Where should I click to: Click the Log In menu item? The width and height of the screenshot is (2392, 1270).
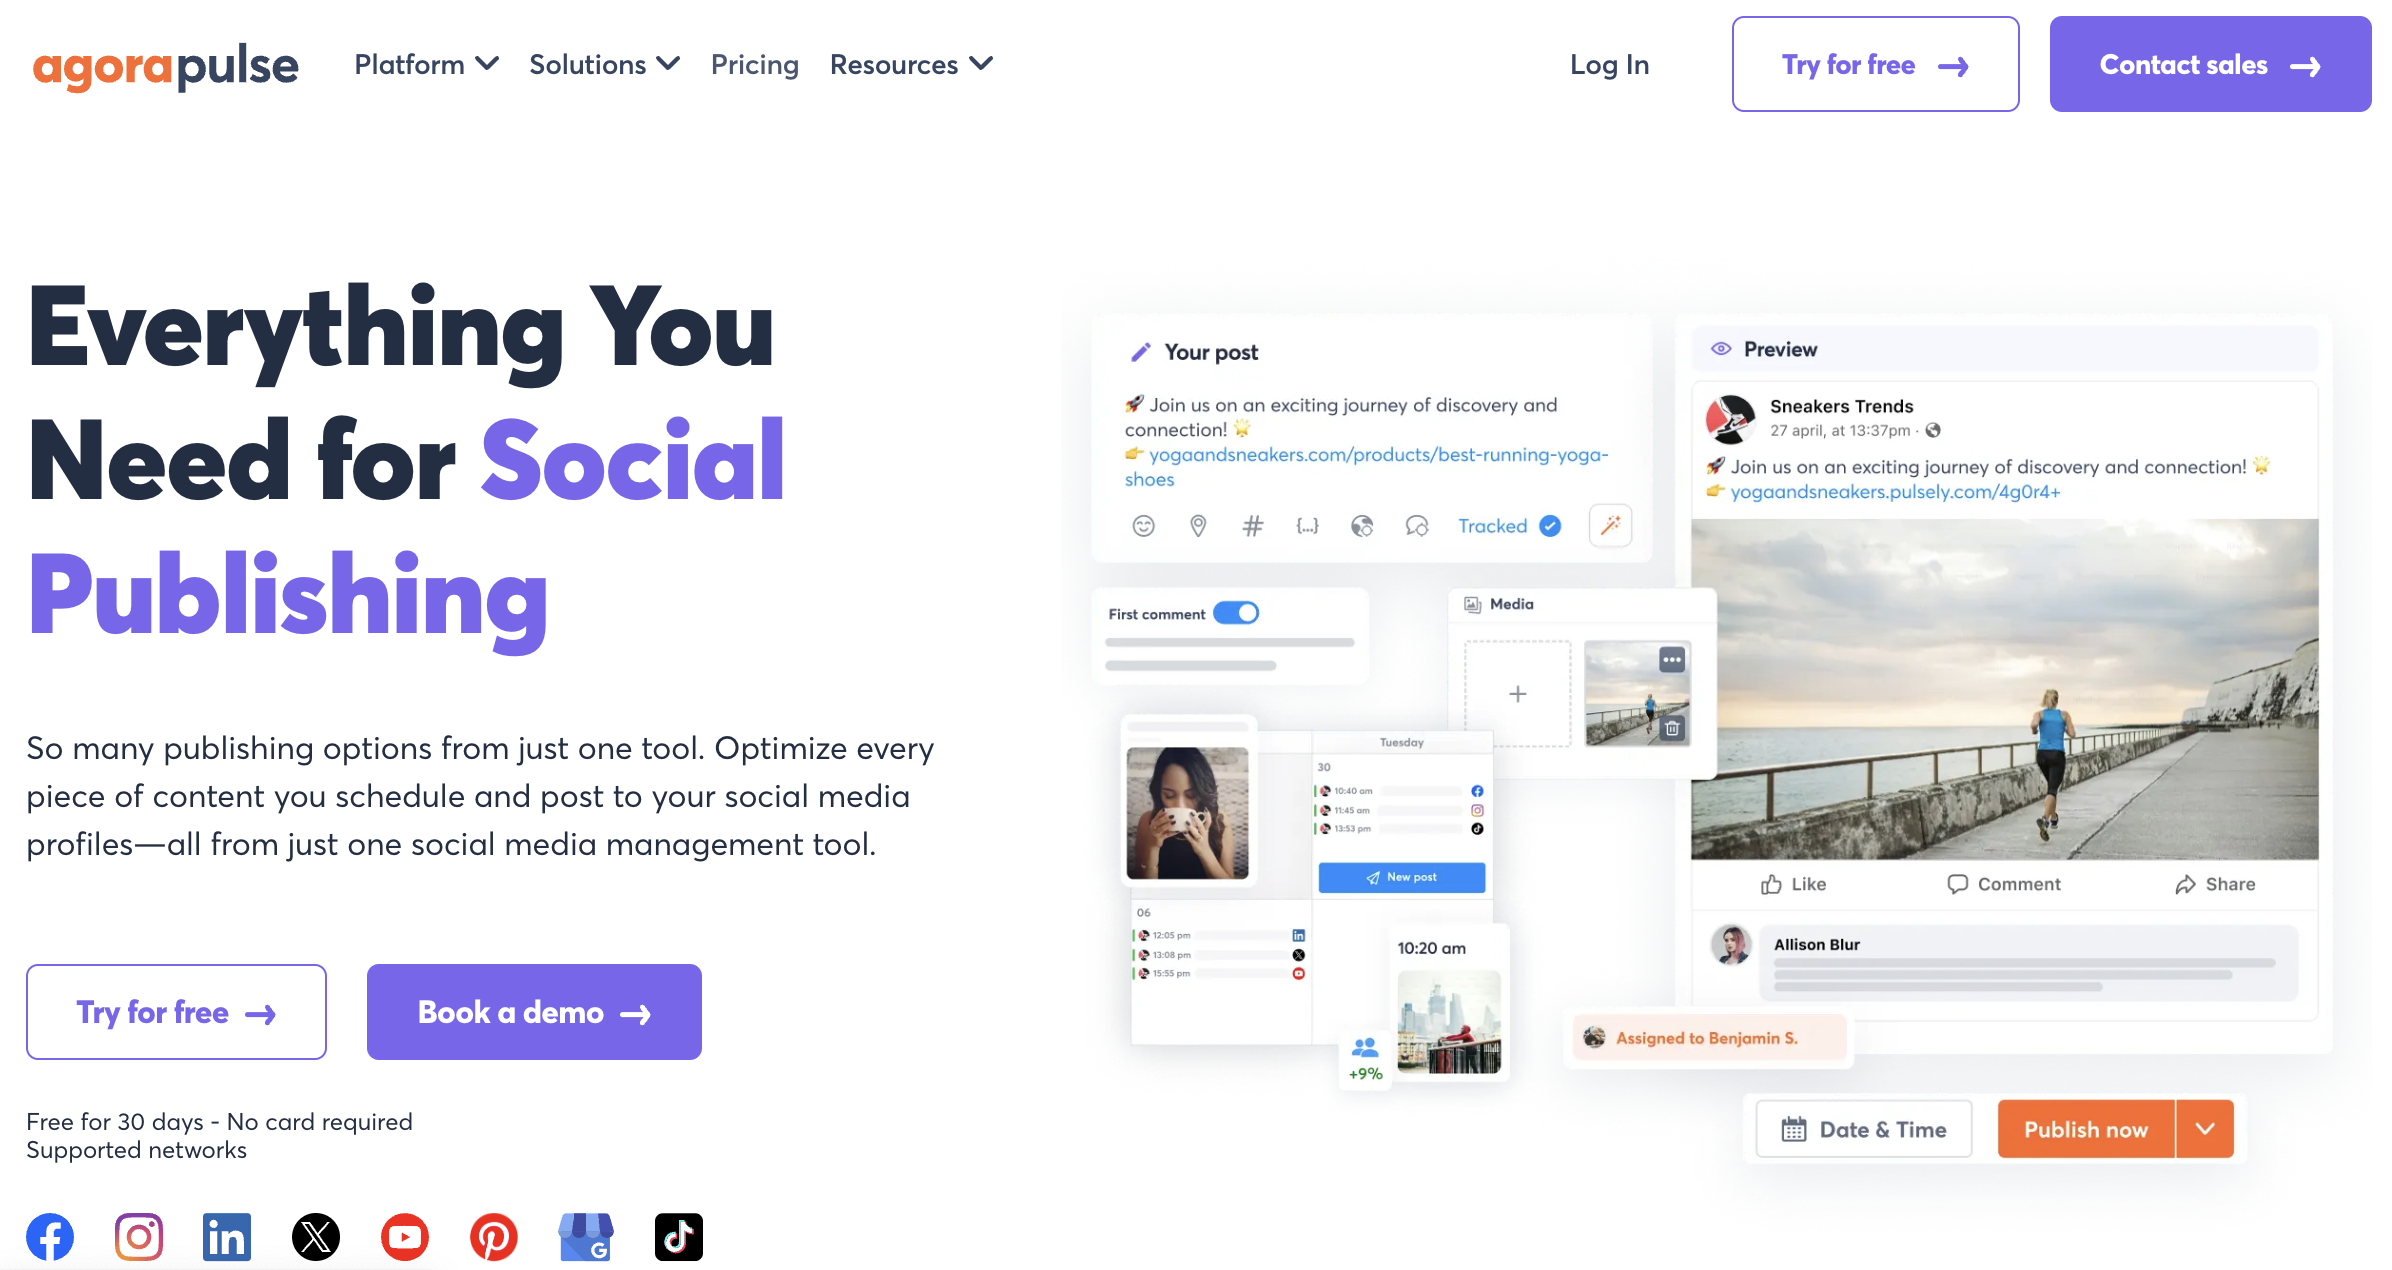[x=1609, y=65]
